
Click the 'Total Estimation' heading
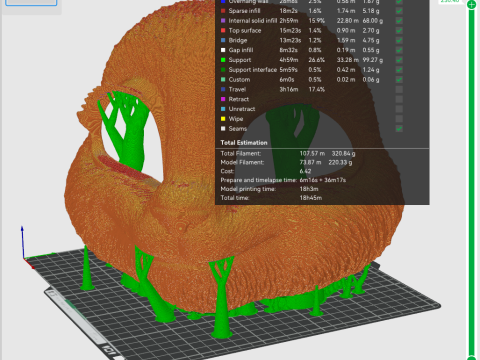[244, 143]
